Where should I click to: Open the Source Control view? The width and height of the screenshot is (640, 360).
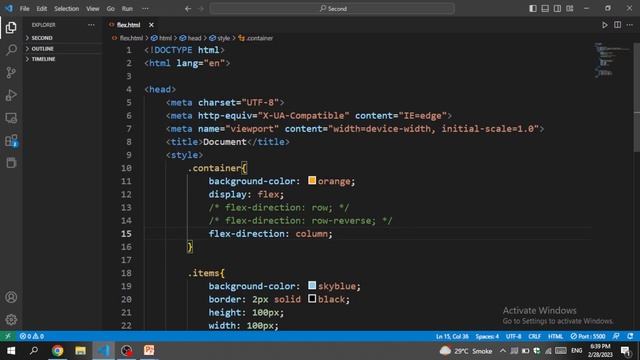pos(11,73)
